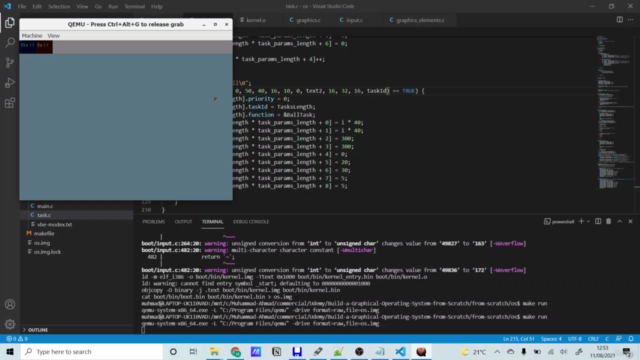Show the PROBLEMS panel tab
This screenshot has width=640, height=360.
(x=153, y=222)
